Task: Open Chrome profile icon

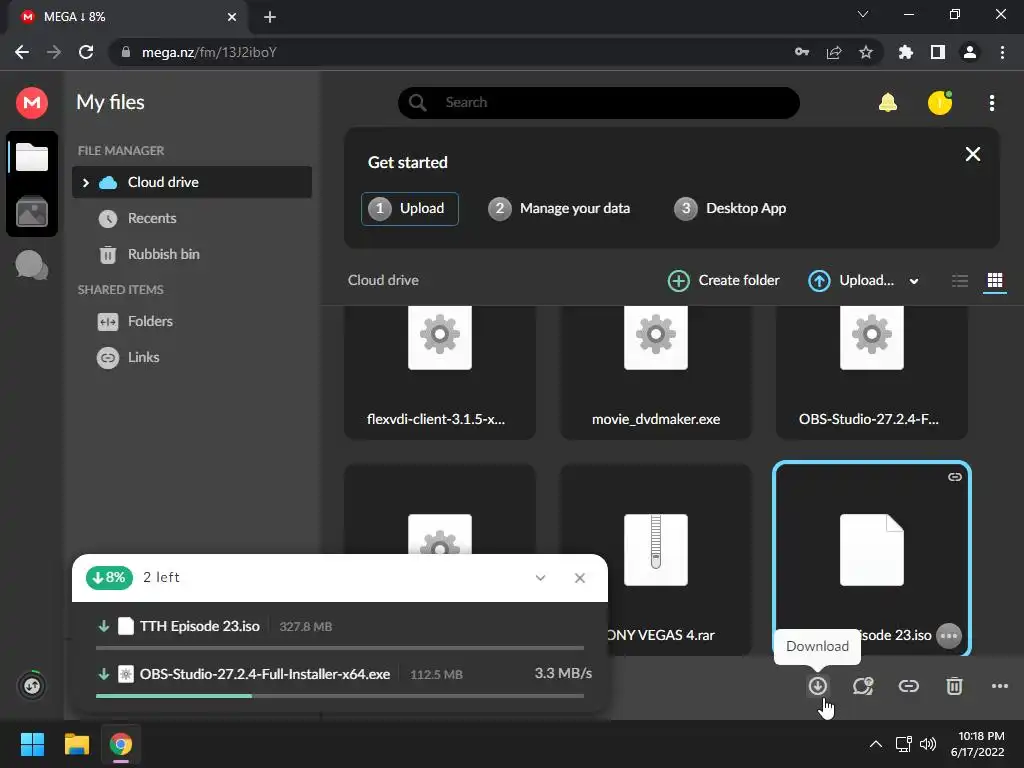Action: pos(970,52)
